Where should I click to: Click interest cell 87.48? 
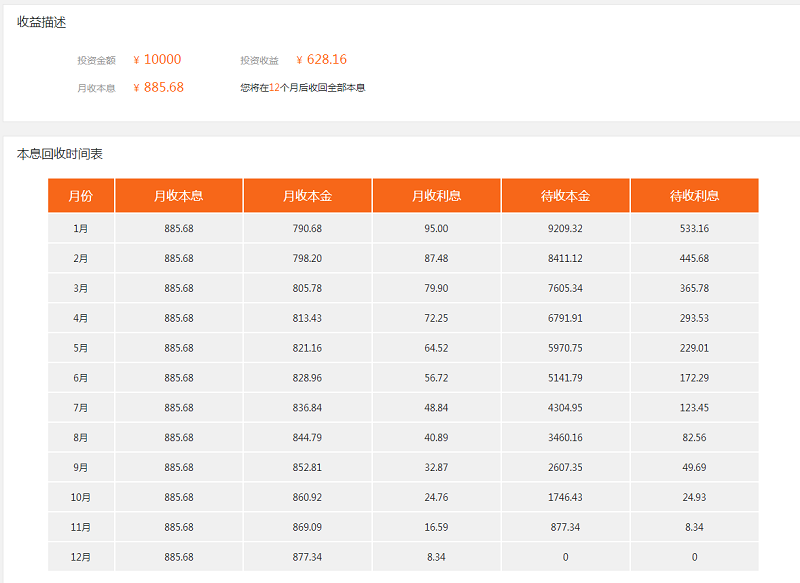pos(436,258)
